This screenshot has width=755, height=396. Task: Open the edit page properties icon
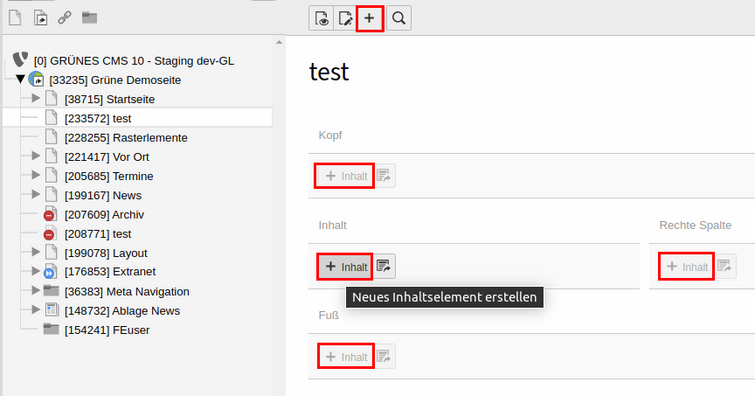345,18
